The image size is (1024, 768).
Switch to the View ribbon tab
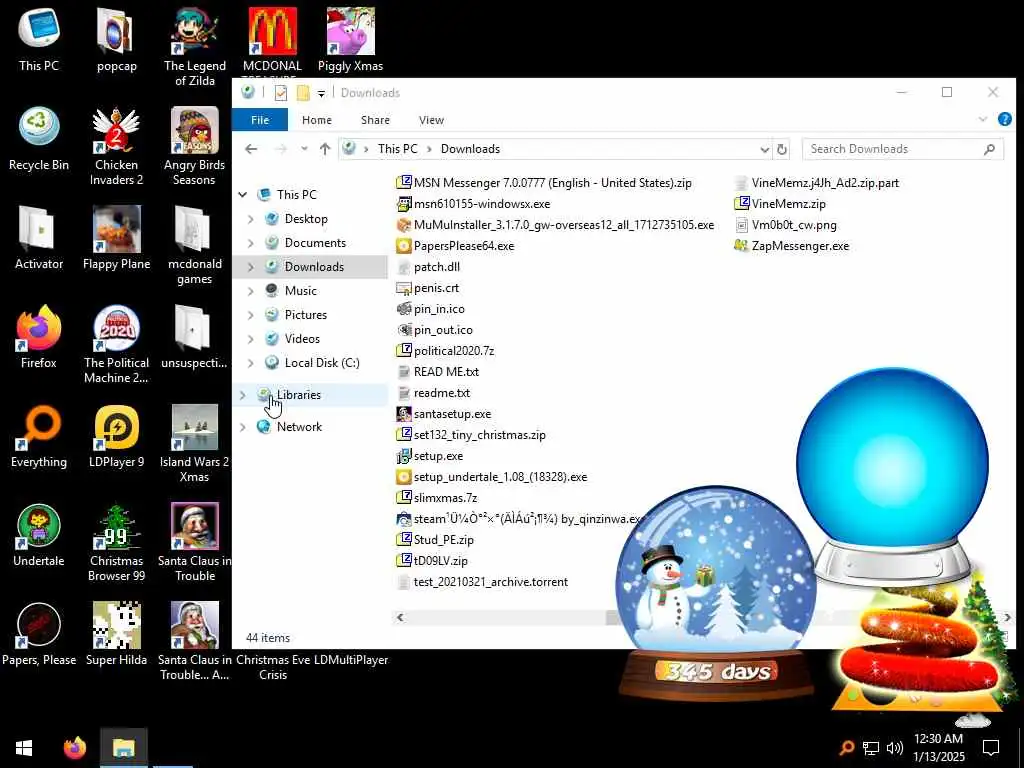(x=431, y=120)
